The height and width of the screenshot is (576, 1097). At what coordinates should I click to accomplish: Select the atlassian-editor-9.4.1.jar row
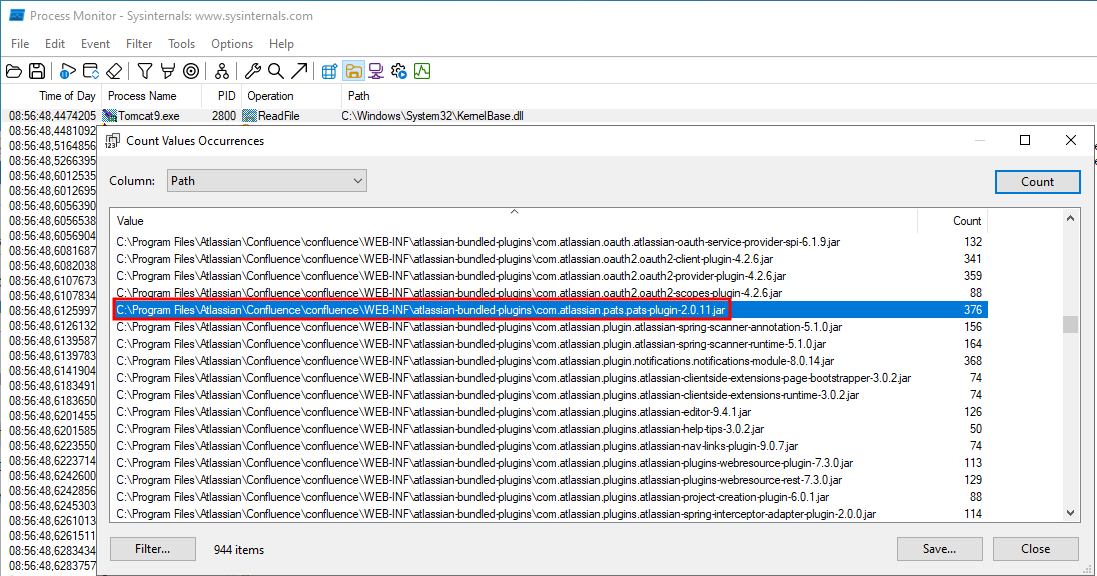[x=549, y=412]
